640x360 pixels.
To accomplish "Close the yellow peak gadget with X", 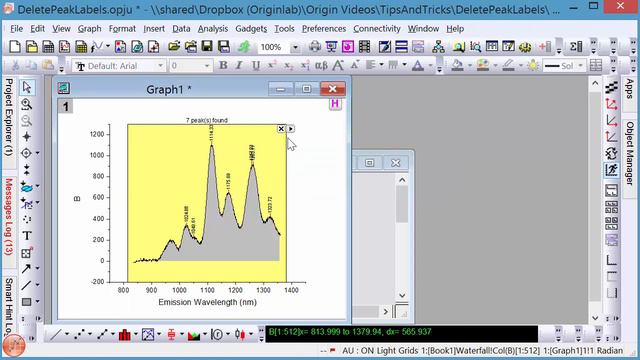I will pyautogui.click(x=281, y=129).
